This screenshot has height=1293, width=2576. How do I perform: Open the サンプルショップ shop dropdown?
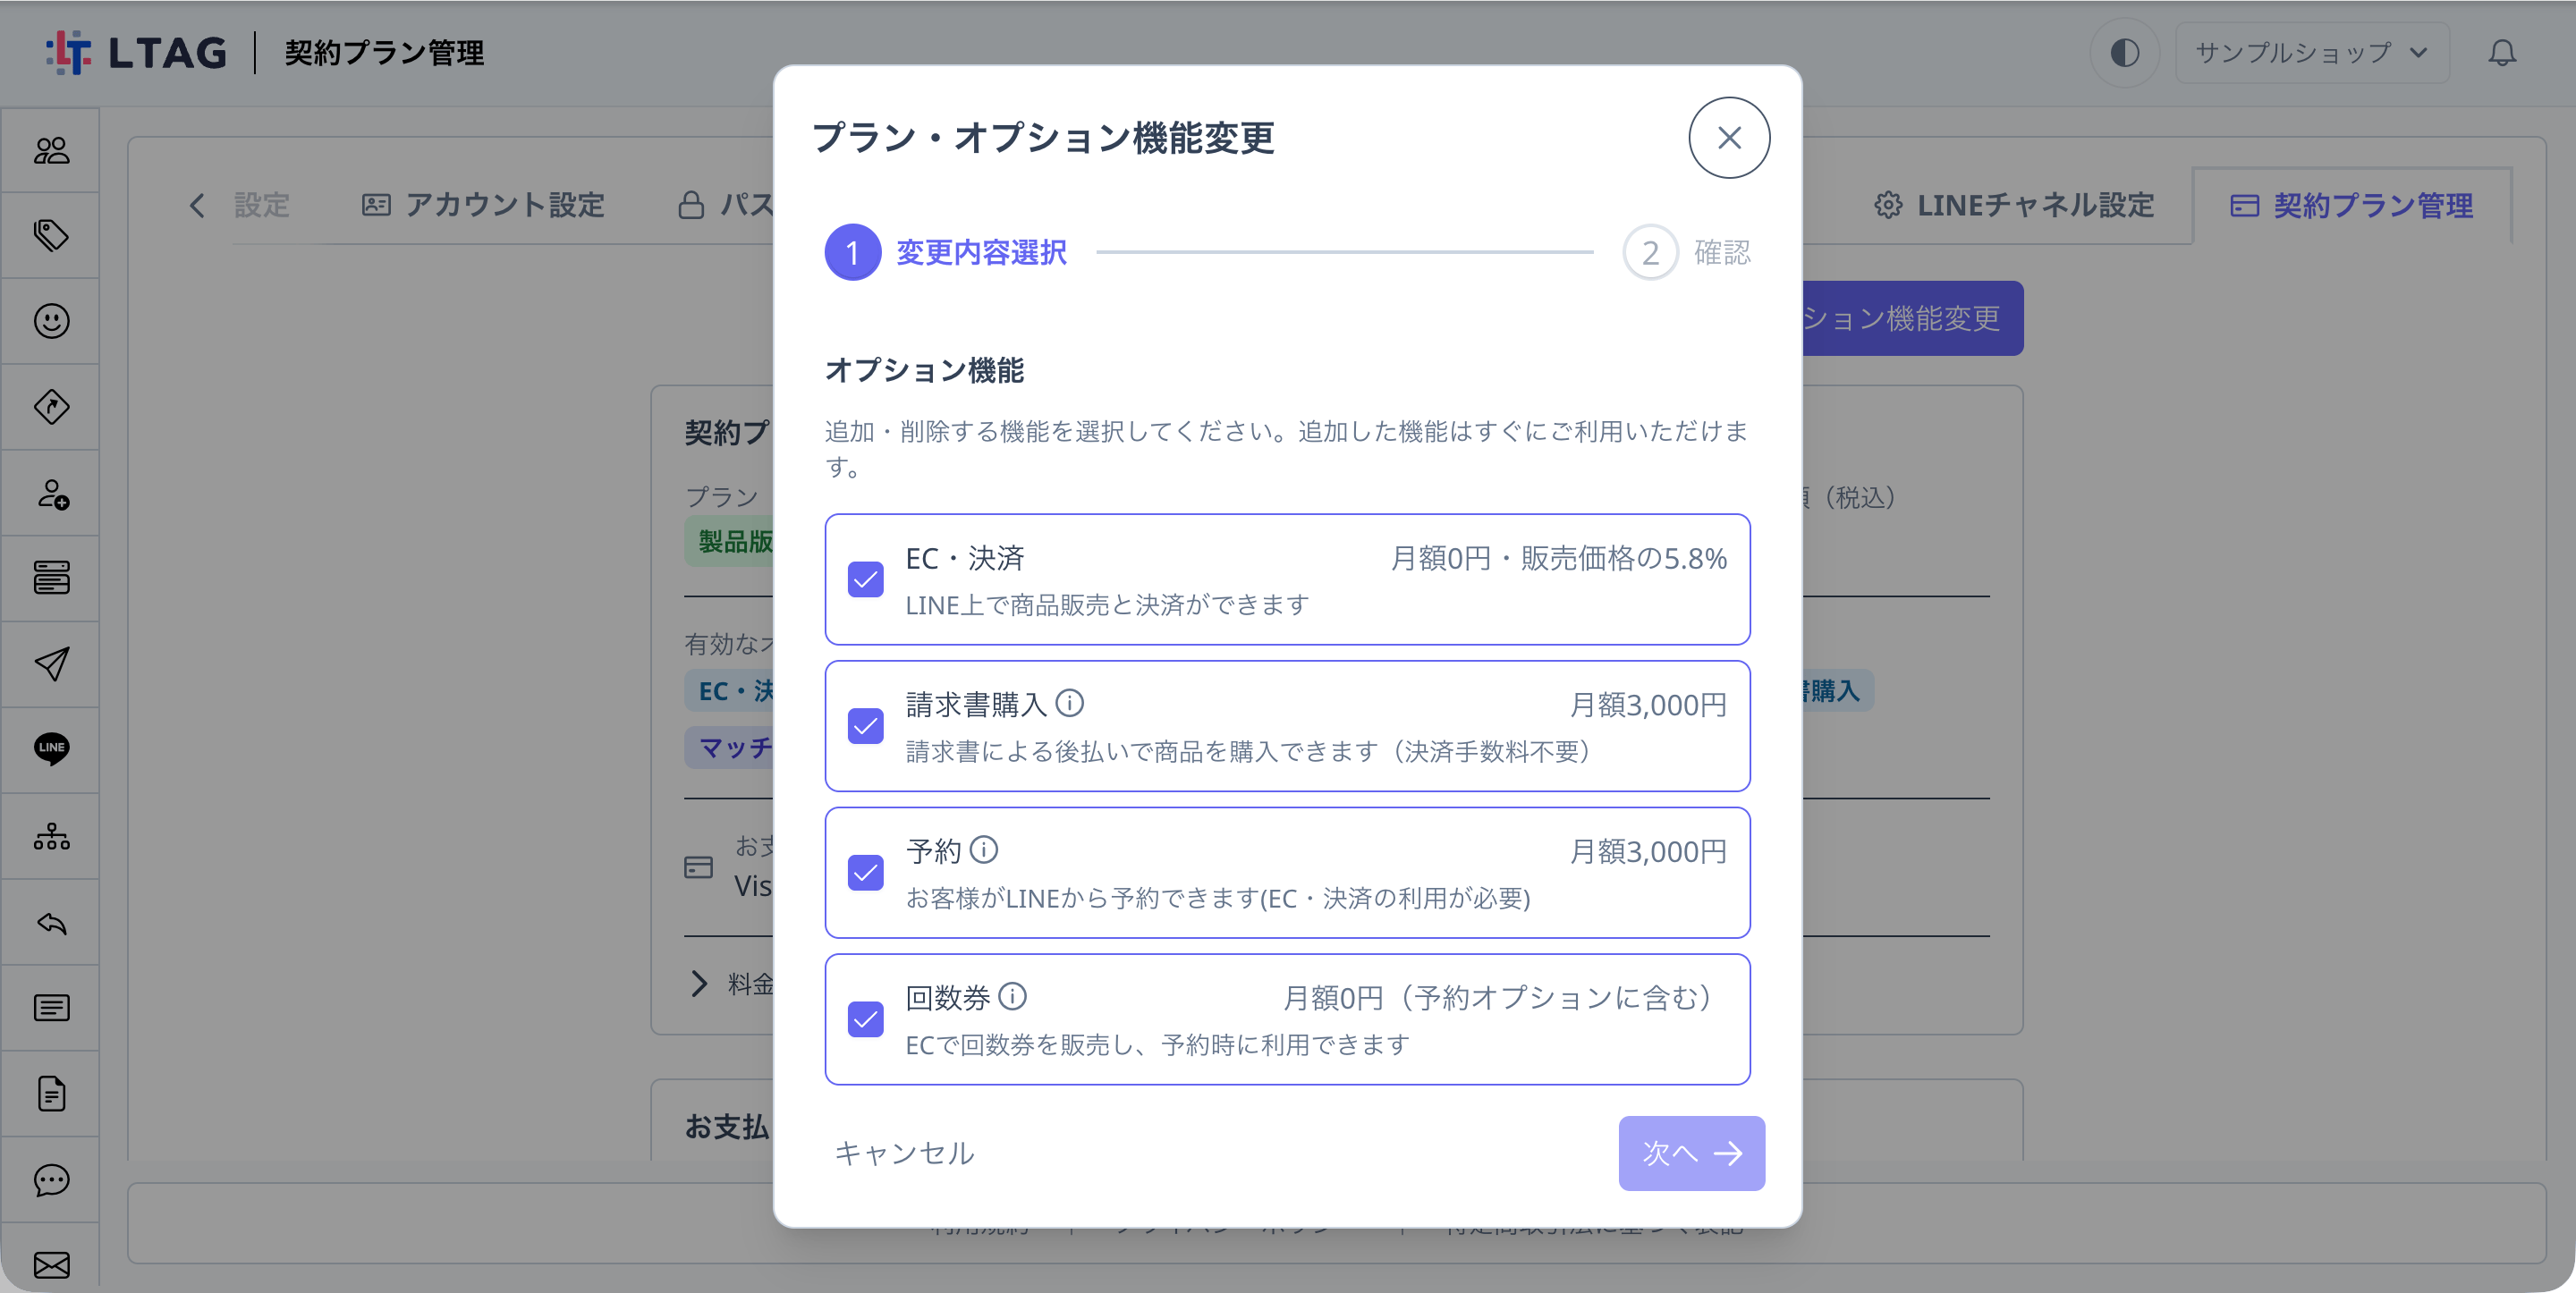[2311, 53]
